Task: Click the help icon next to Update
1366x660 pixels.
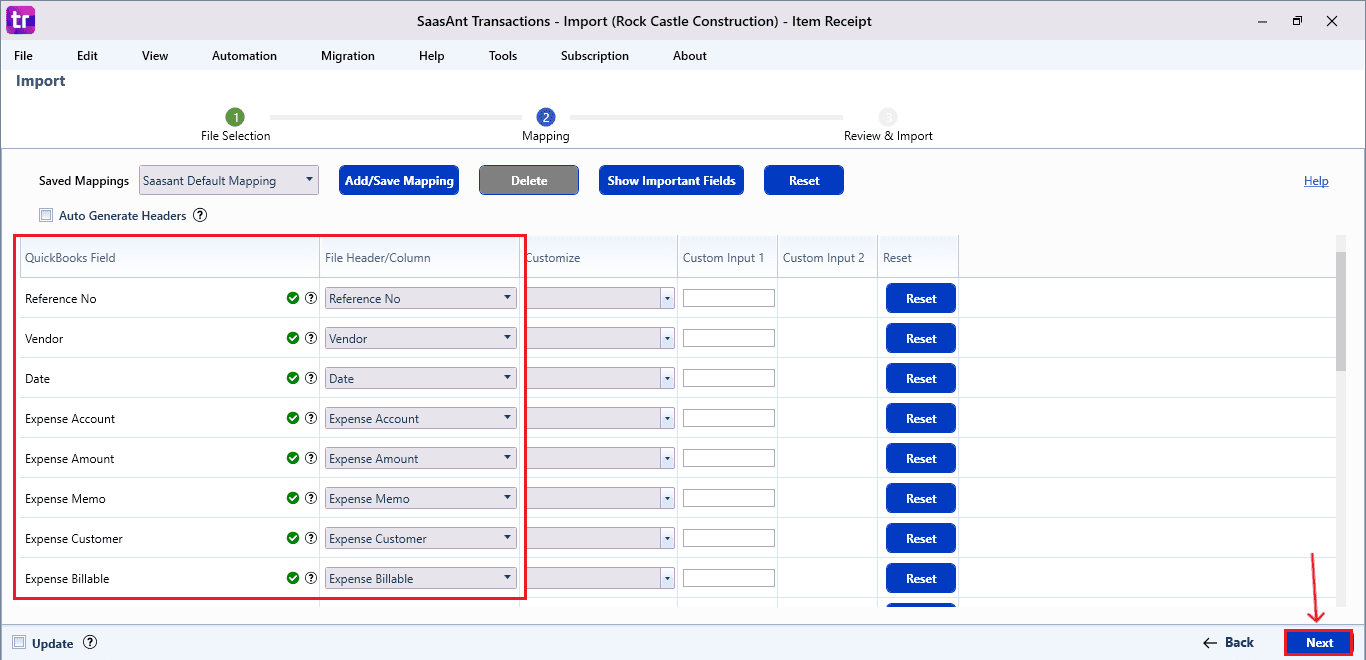Action: tap(90, 643)
